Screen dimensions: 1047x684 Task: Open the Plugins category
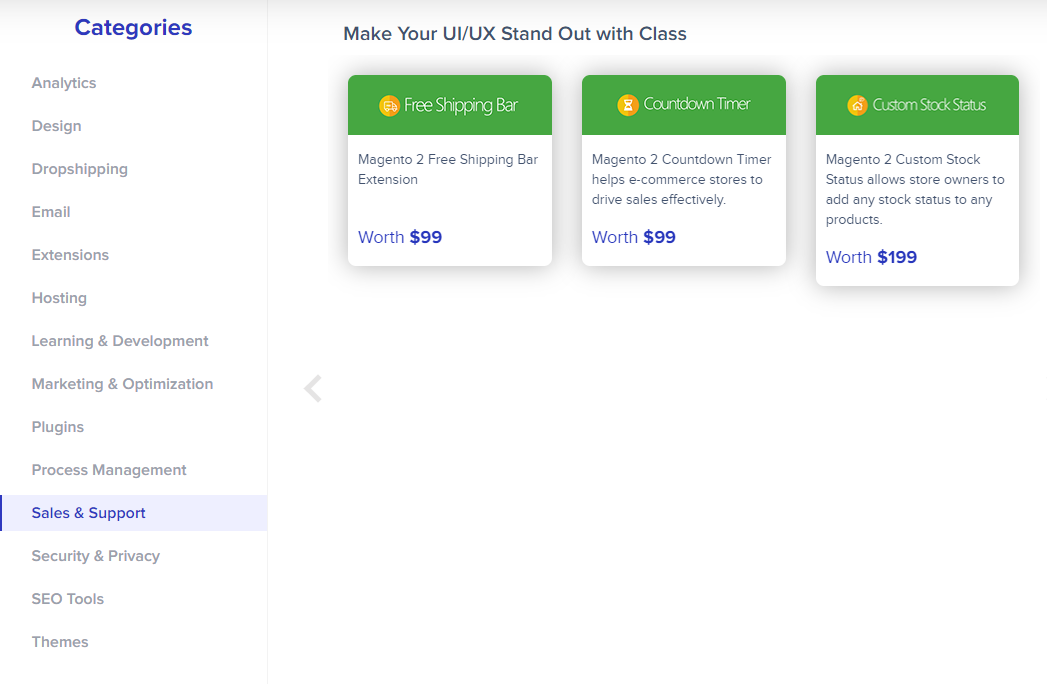coord(58,427)
